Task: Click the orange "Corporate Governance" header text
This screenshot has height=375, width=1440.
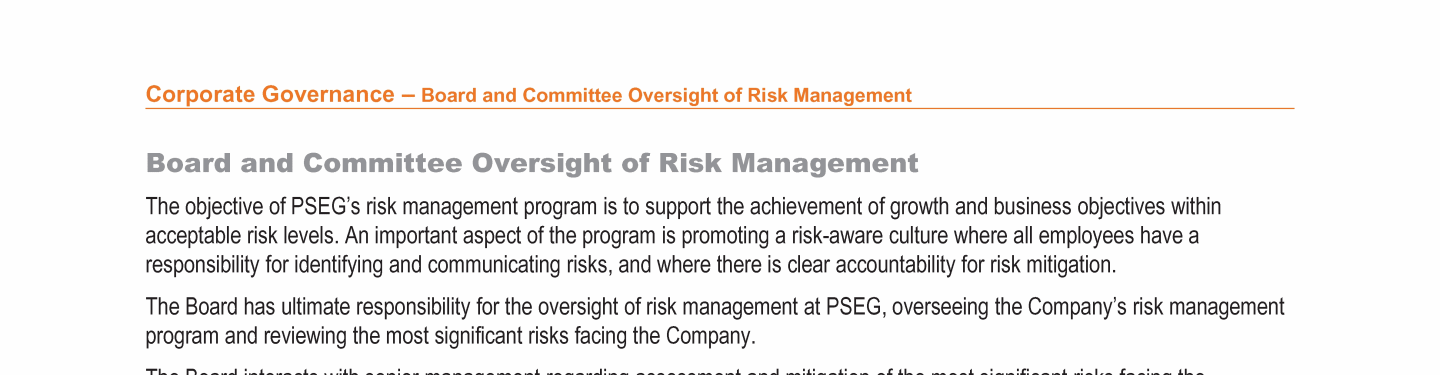Action: 270,95
